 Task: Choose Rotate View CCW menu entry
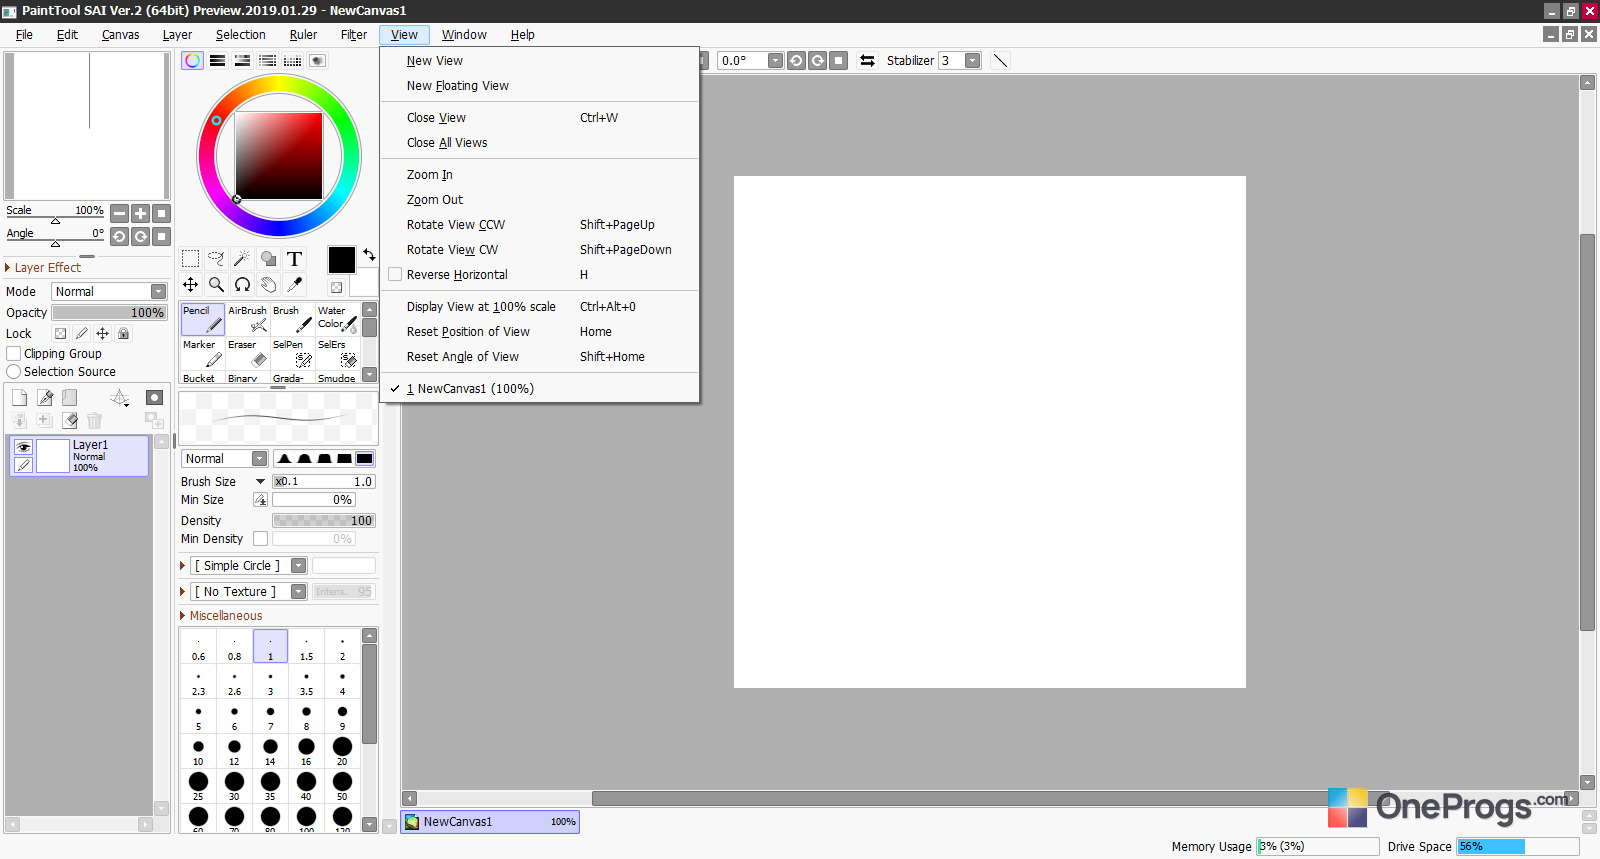click(x=539, y=225)
